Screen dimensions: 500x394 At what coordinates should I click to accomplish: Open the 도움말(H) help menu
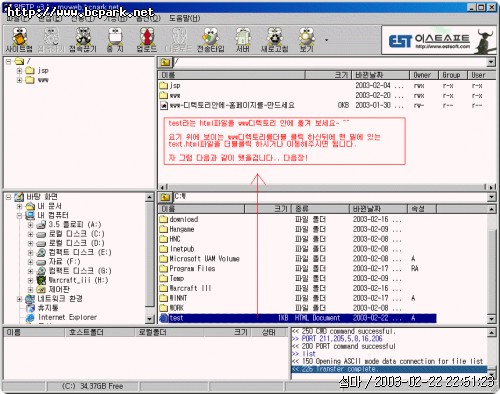point(184,18)
